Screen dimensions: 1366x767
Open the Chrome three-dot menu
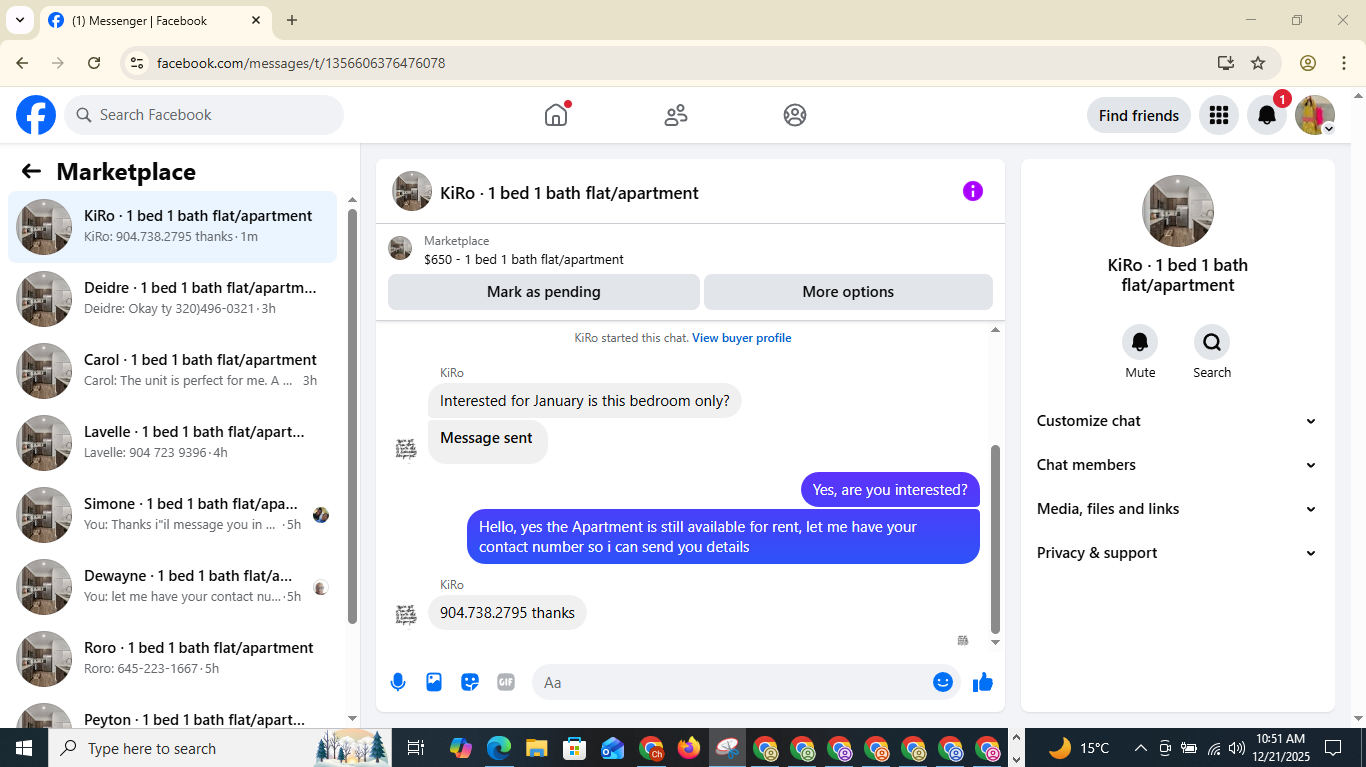(x=1344, y=63)
